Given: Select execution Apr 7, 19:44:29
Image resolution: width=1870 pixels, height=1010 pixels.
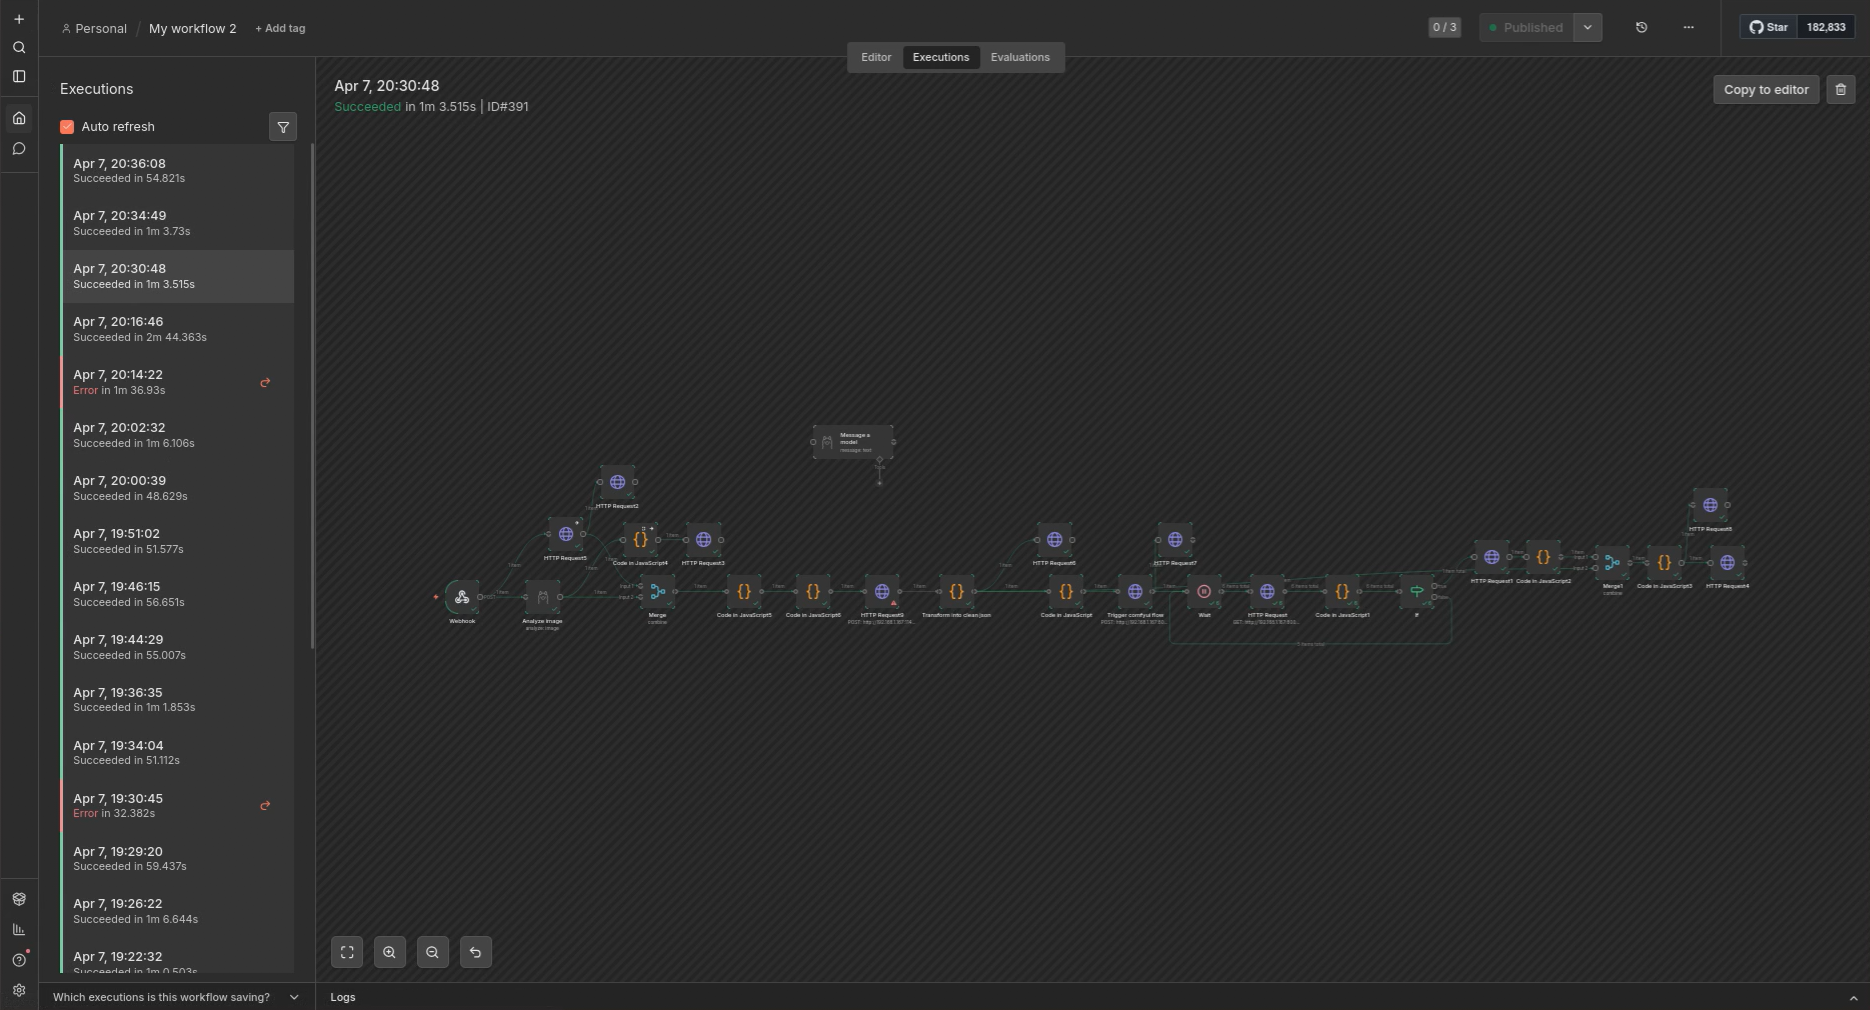Looking at the screenshot, I should pos(178,647).
